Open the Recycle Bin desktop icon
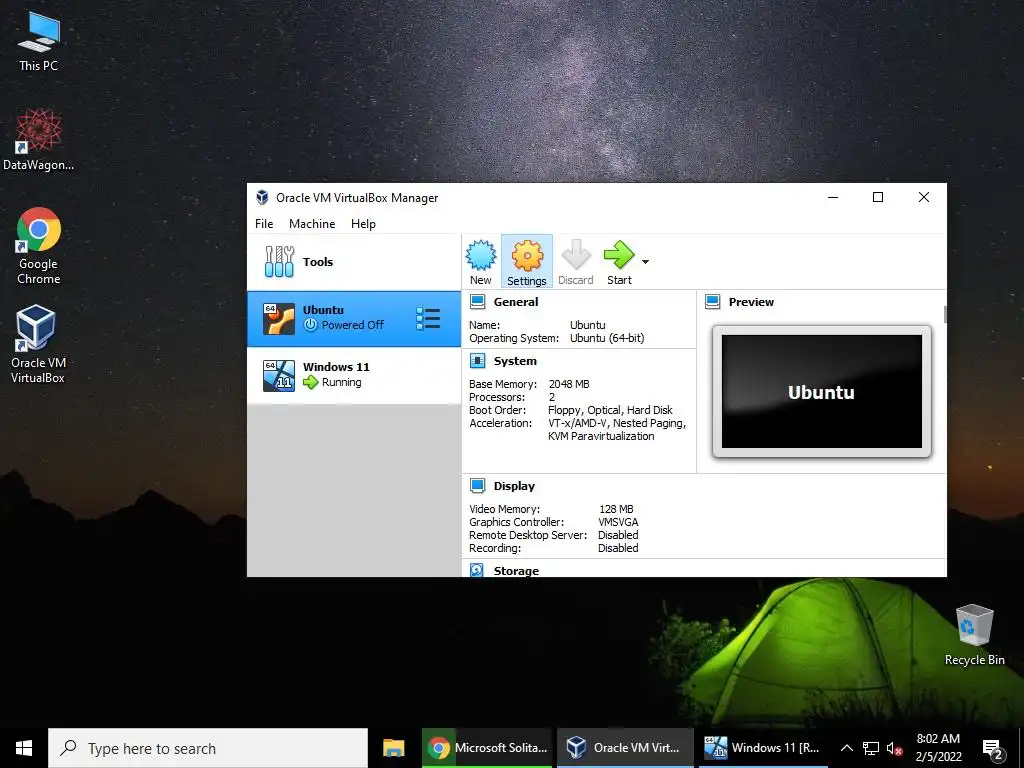The width and height of the screenshot is (1024, 768). pyautogui.click(x=974, y=635)
